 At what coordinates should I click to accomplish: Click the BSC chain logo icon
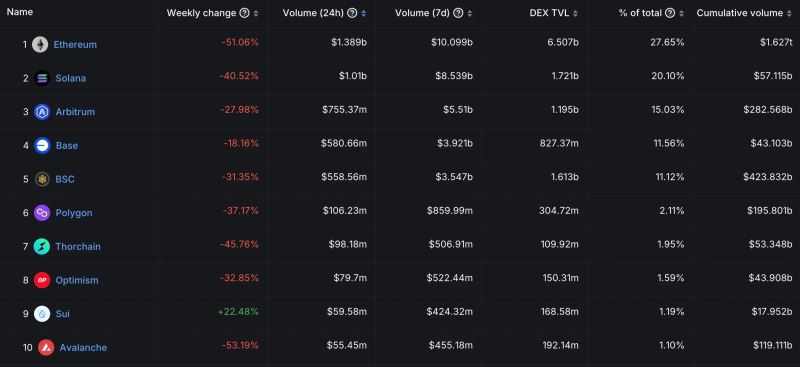point(42,179)
